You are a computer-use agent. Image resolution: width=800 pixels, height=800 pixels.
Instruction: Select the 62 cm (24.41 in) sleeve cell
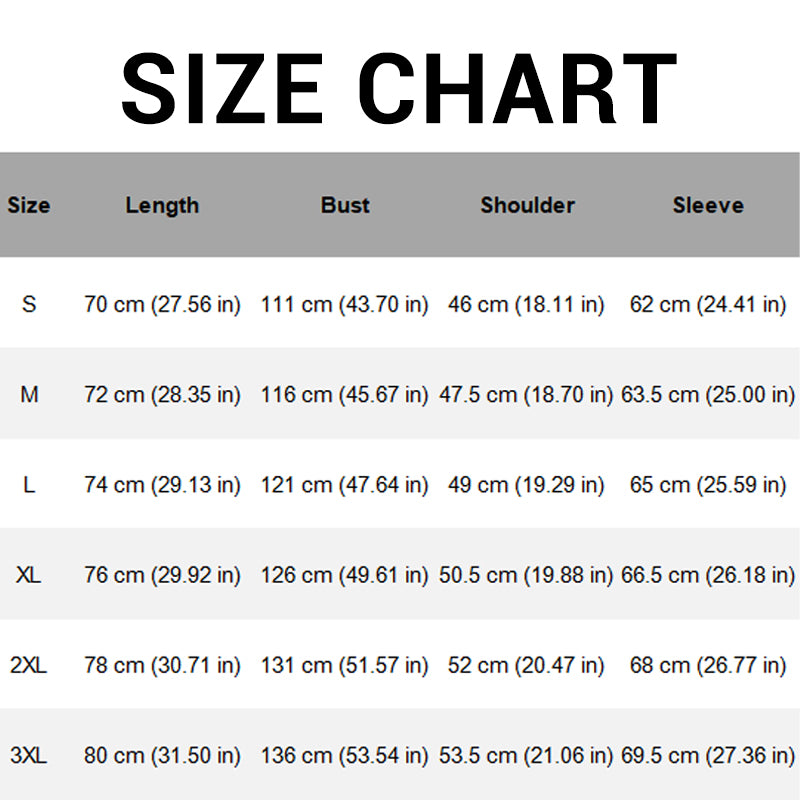(x=708, y=305)
